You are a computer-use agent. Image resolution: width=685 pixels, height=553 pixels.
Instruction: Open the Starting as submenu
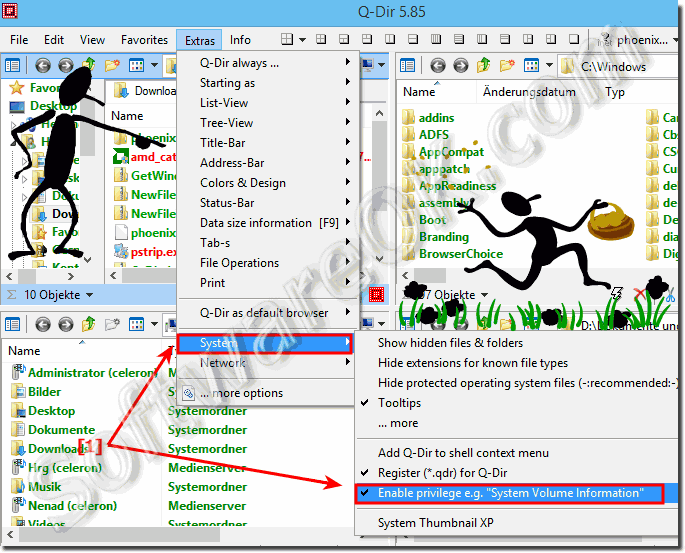pos(268,83)
